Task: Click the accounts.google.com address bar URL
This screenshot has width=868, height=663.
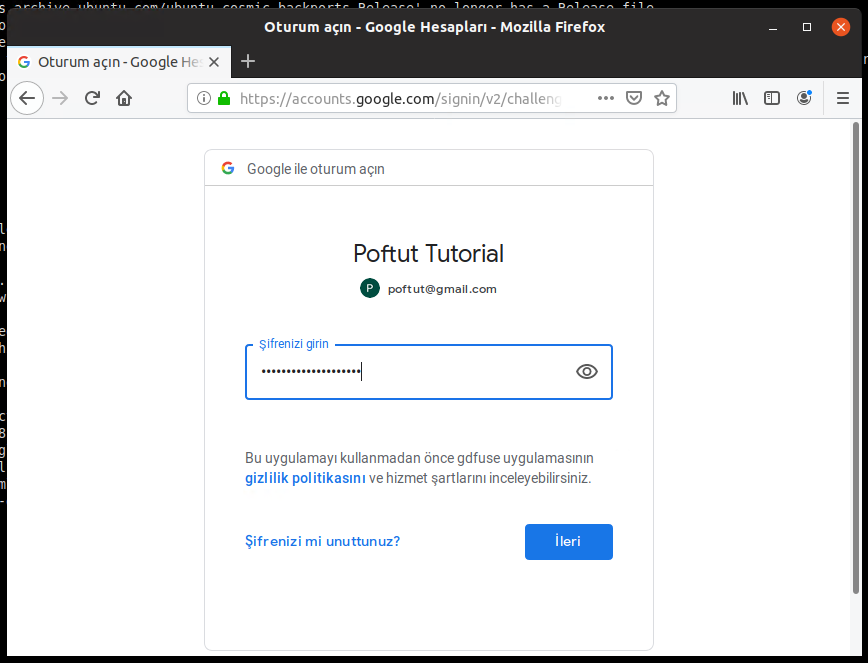Action: click(401, 99)
